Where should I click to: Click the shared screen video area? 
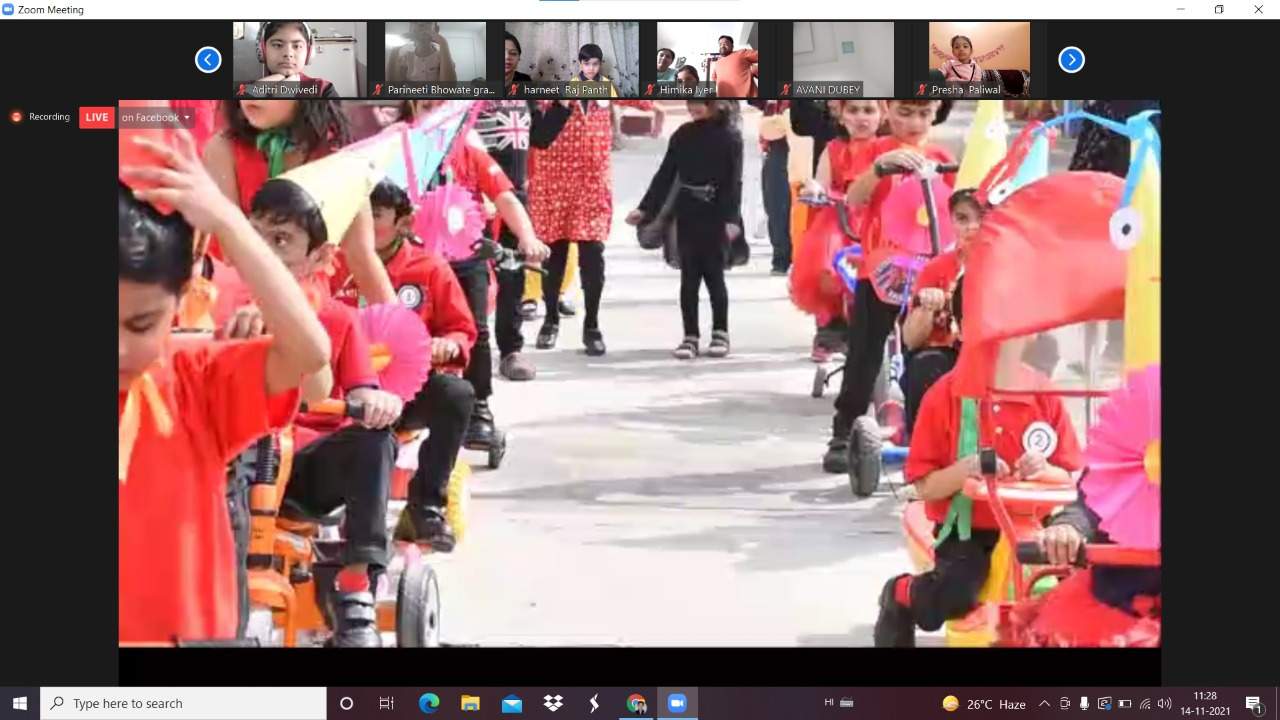[640, 373]
